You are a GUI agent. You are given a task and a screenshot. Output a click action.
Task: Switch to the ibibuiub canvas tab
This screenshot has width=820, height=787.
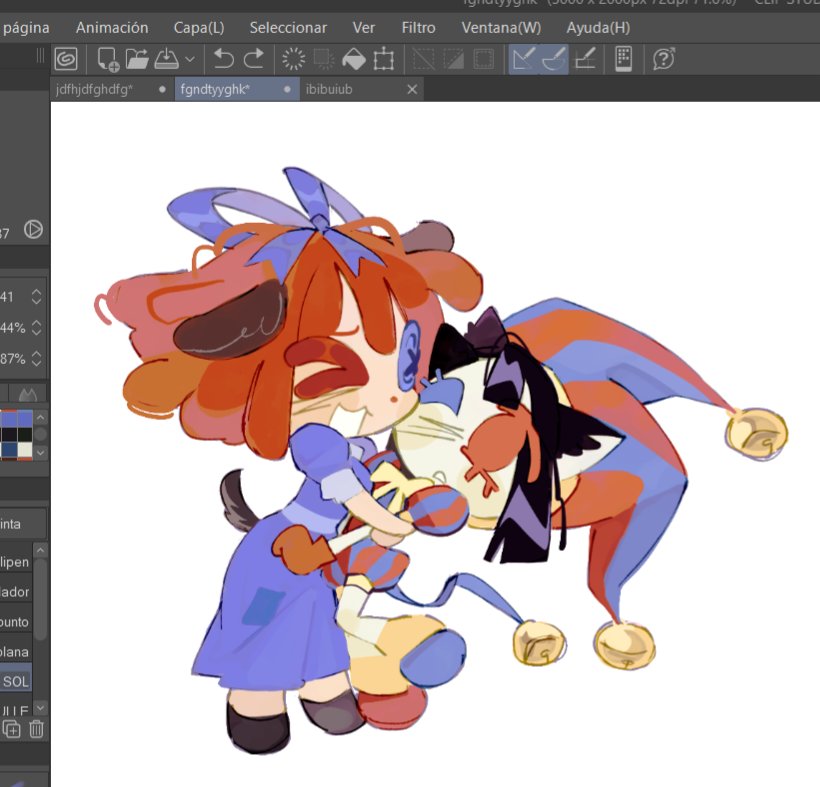pos(361,89)
